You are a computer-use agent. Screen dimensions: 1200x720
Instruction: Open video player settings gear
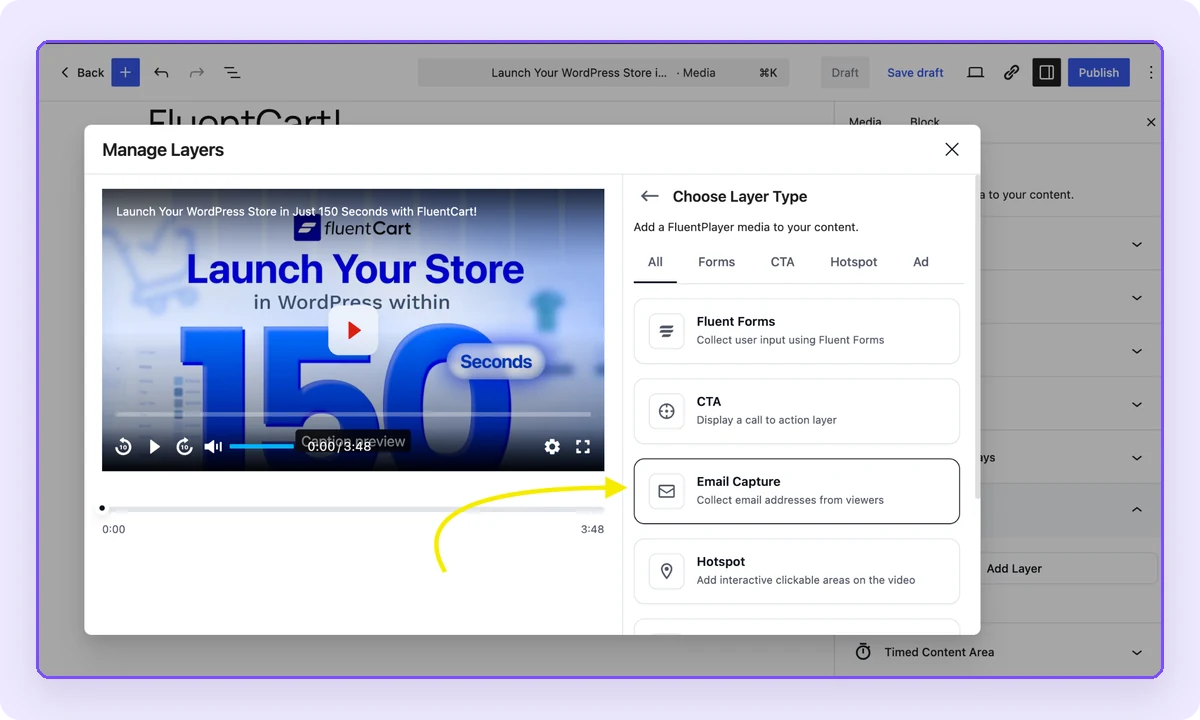click(552, 447)
